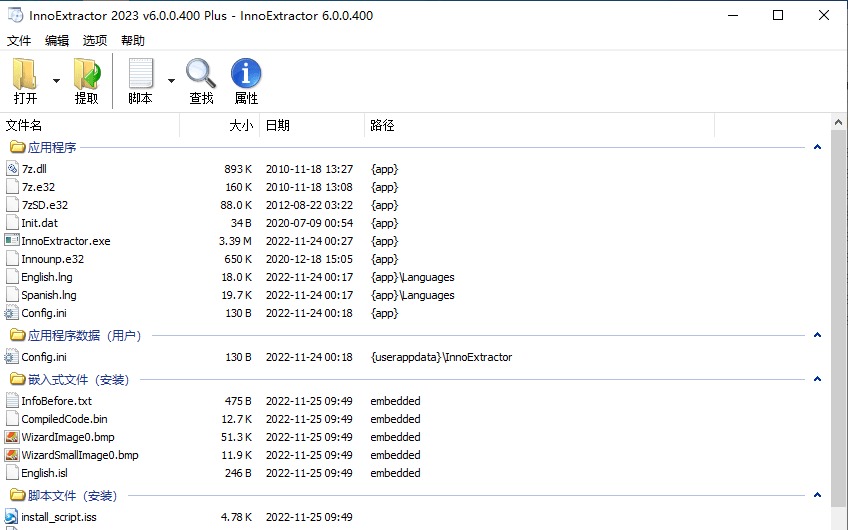848x530 pixels.
Task: Click the 脚本 (Script) notepad icon
Action: click(x=141, y=73)
